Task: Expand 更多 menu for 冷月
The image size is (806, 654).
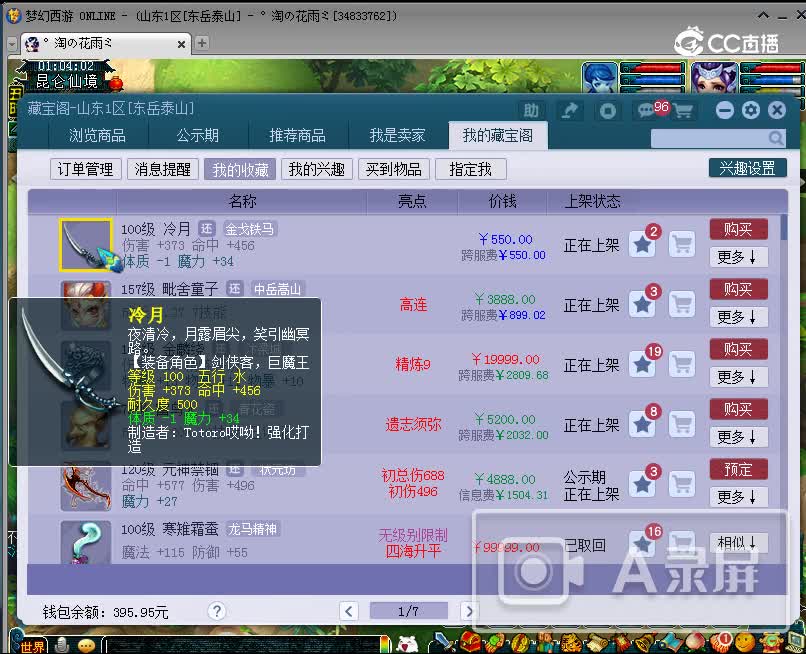Action: coord(738,257)
